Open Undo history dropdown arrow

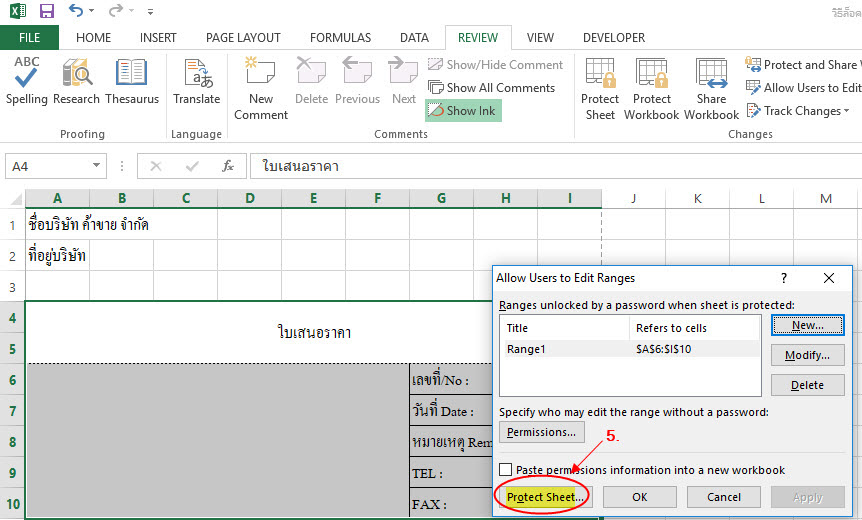[91, 10]
